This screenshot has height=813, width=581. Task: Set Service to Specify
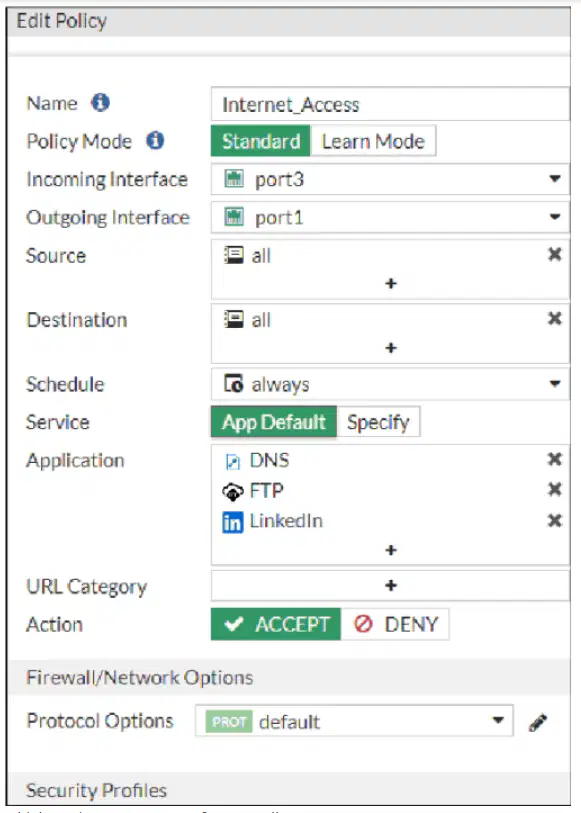[378, 422]
